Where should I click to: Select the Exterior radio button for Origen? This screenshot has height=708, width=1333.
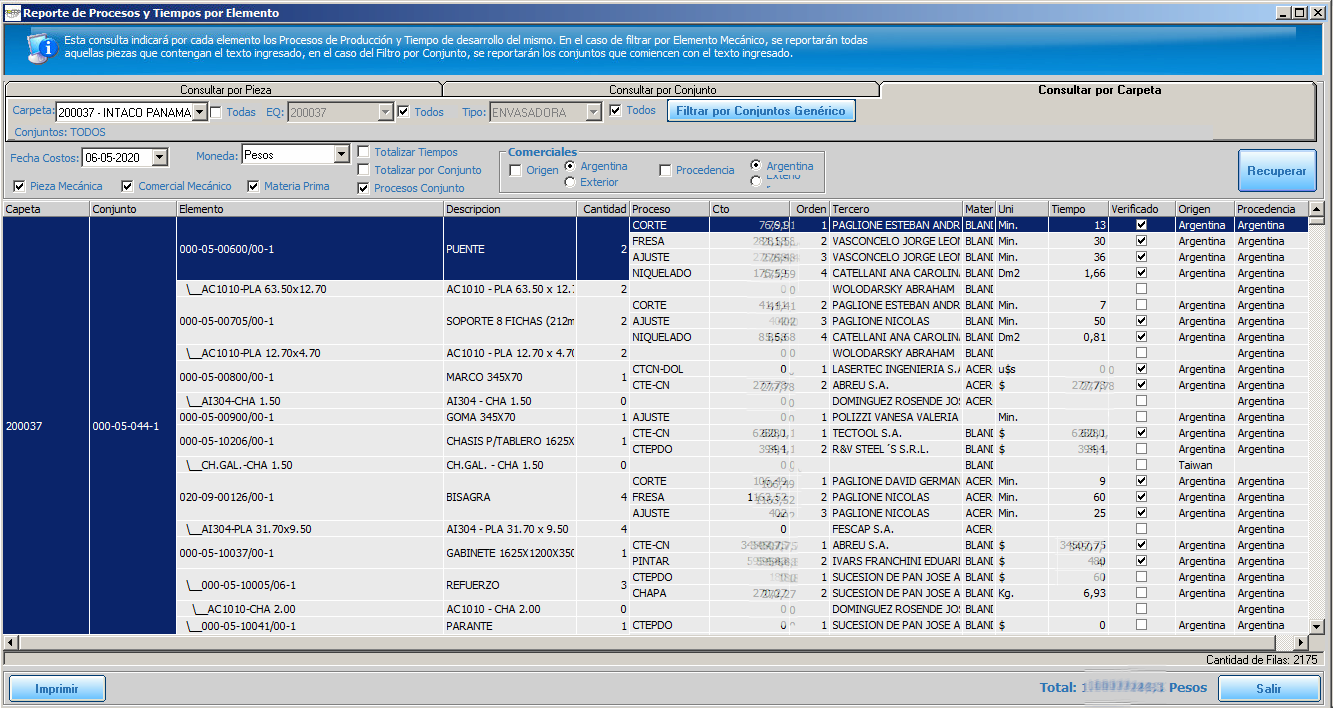tap(570, 182)
